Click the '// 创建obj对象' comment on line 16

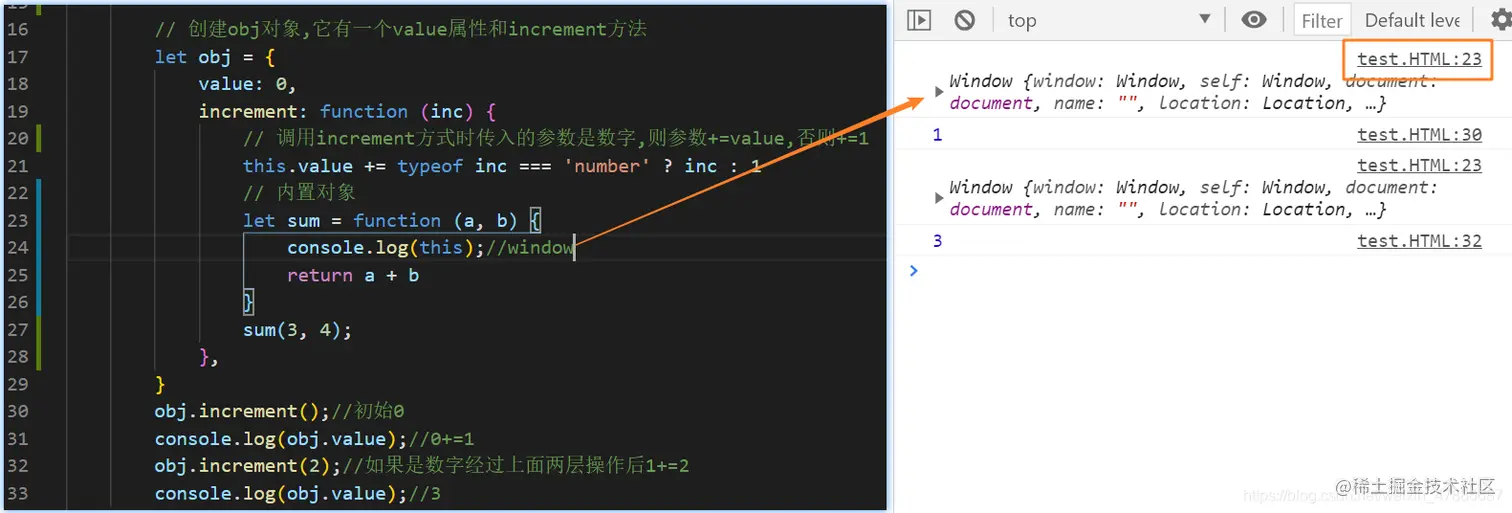[400, 29]
